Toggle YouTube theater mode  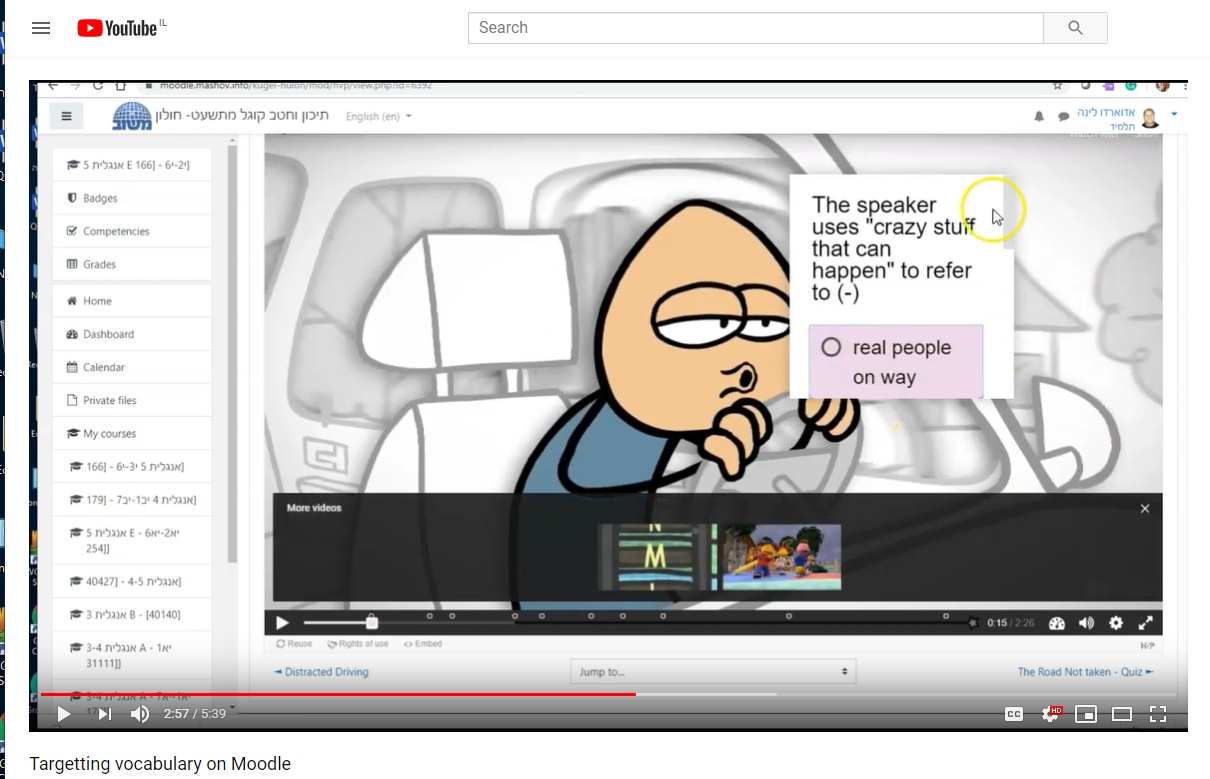click(1122, 714)
